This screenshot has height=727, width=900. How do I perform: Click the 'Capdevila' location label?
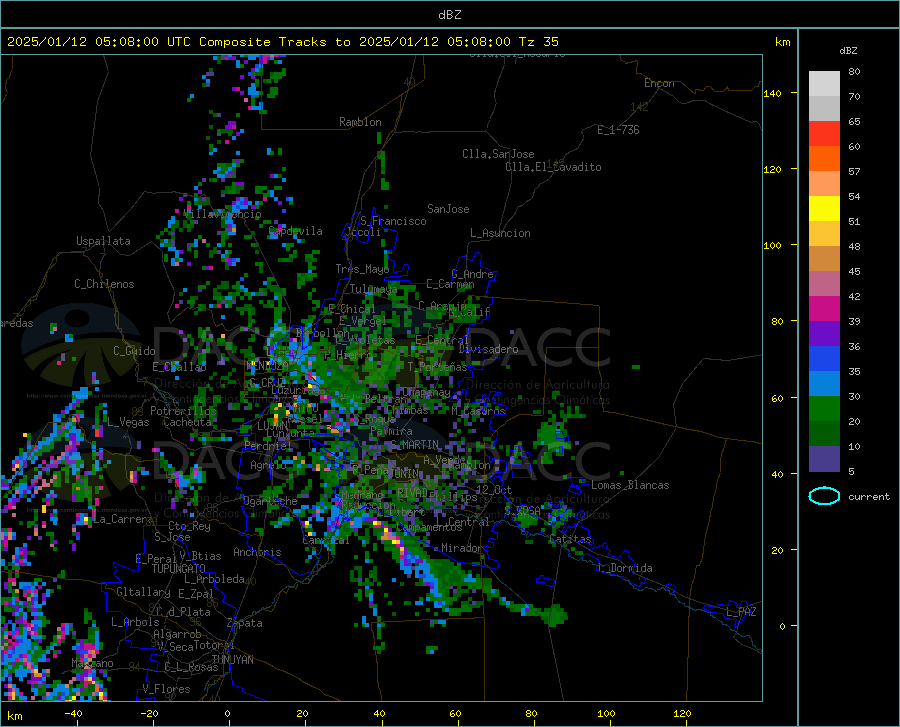coord(296,231)
